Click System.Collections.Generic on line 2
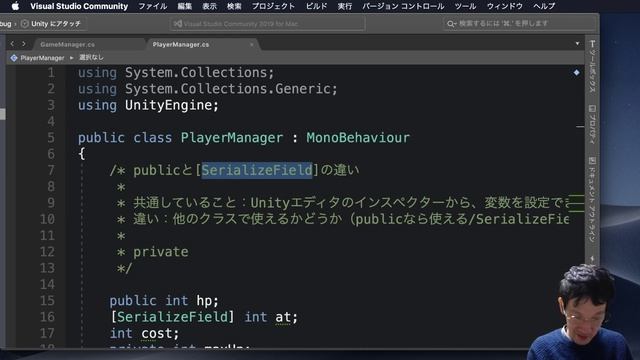 228,89
